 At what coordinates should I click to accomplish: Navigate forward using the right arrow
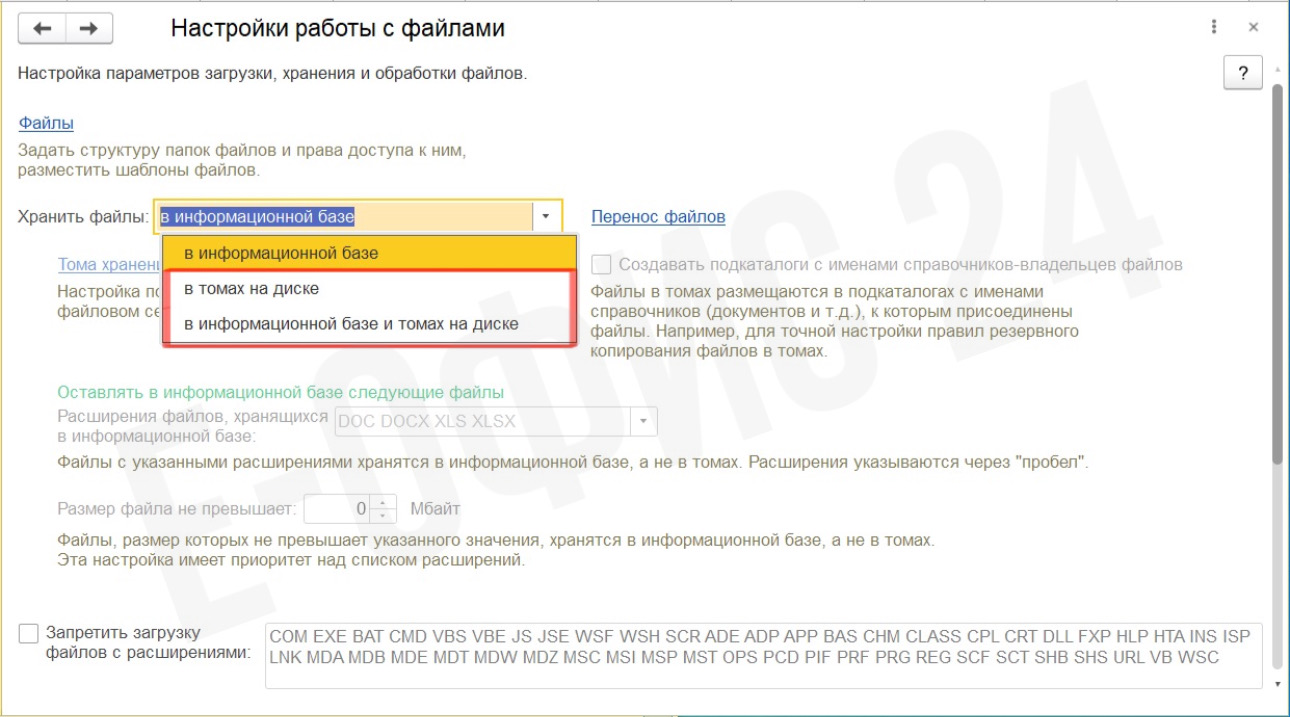[x=88, y=27]
